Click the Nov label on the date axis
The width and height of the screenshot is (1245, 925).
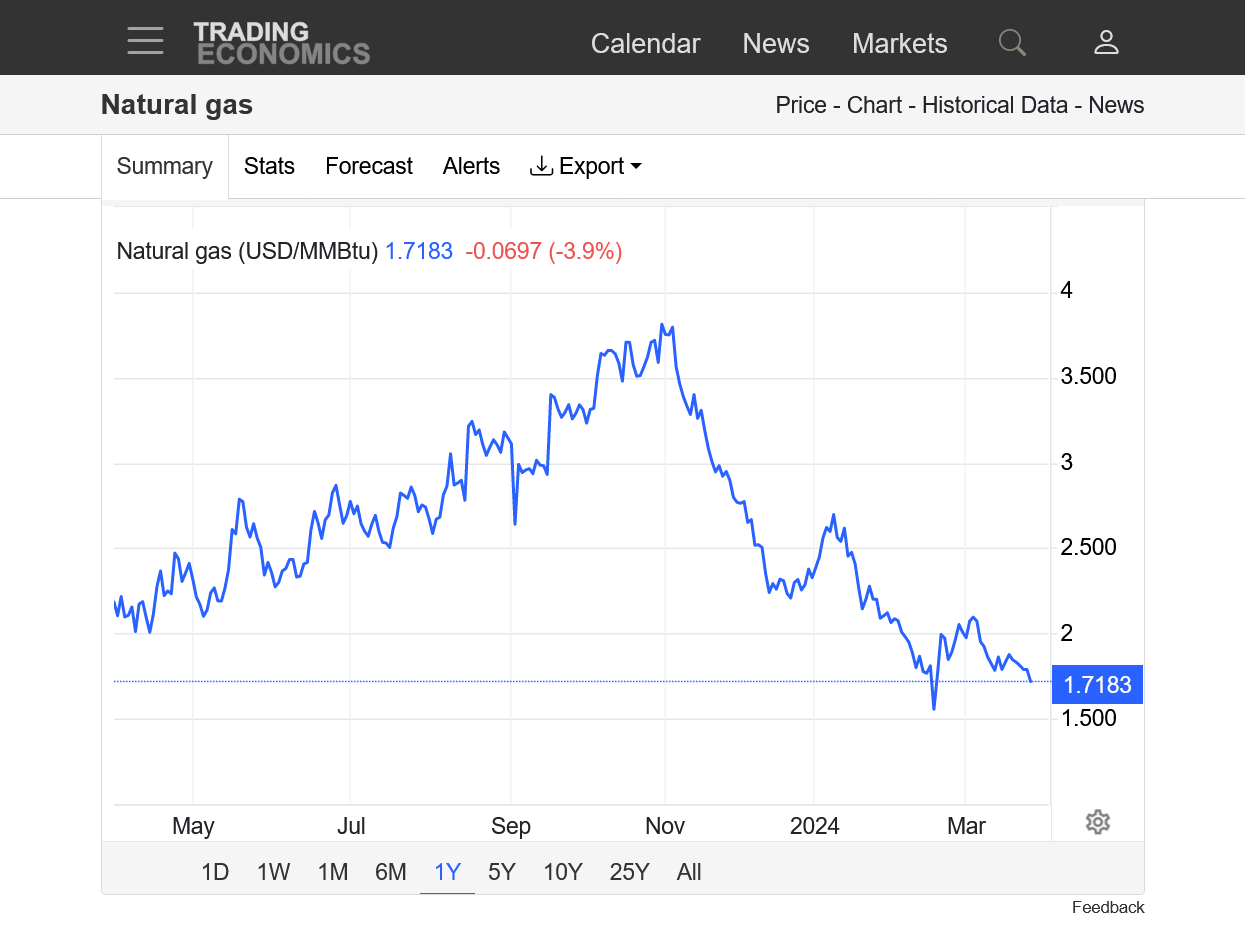click(665, 826)
